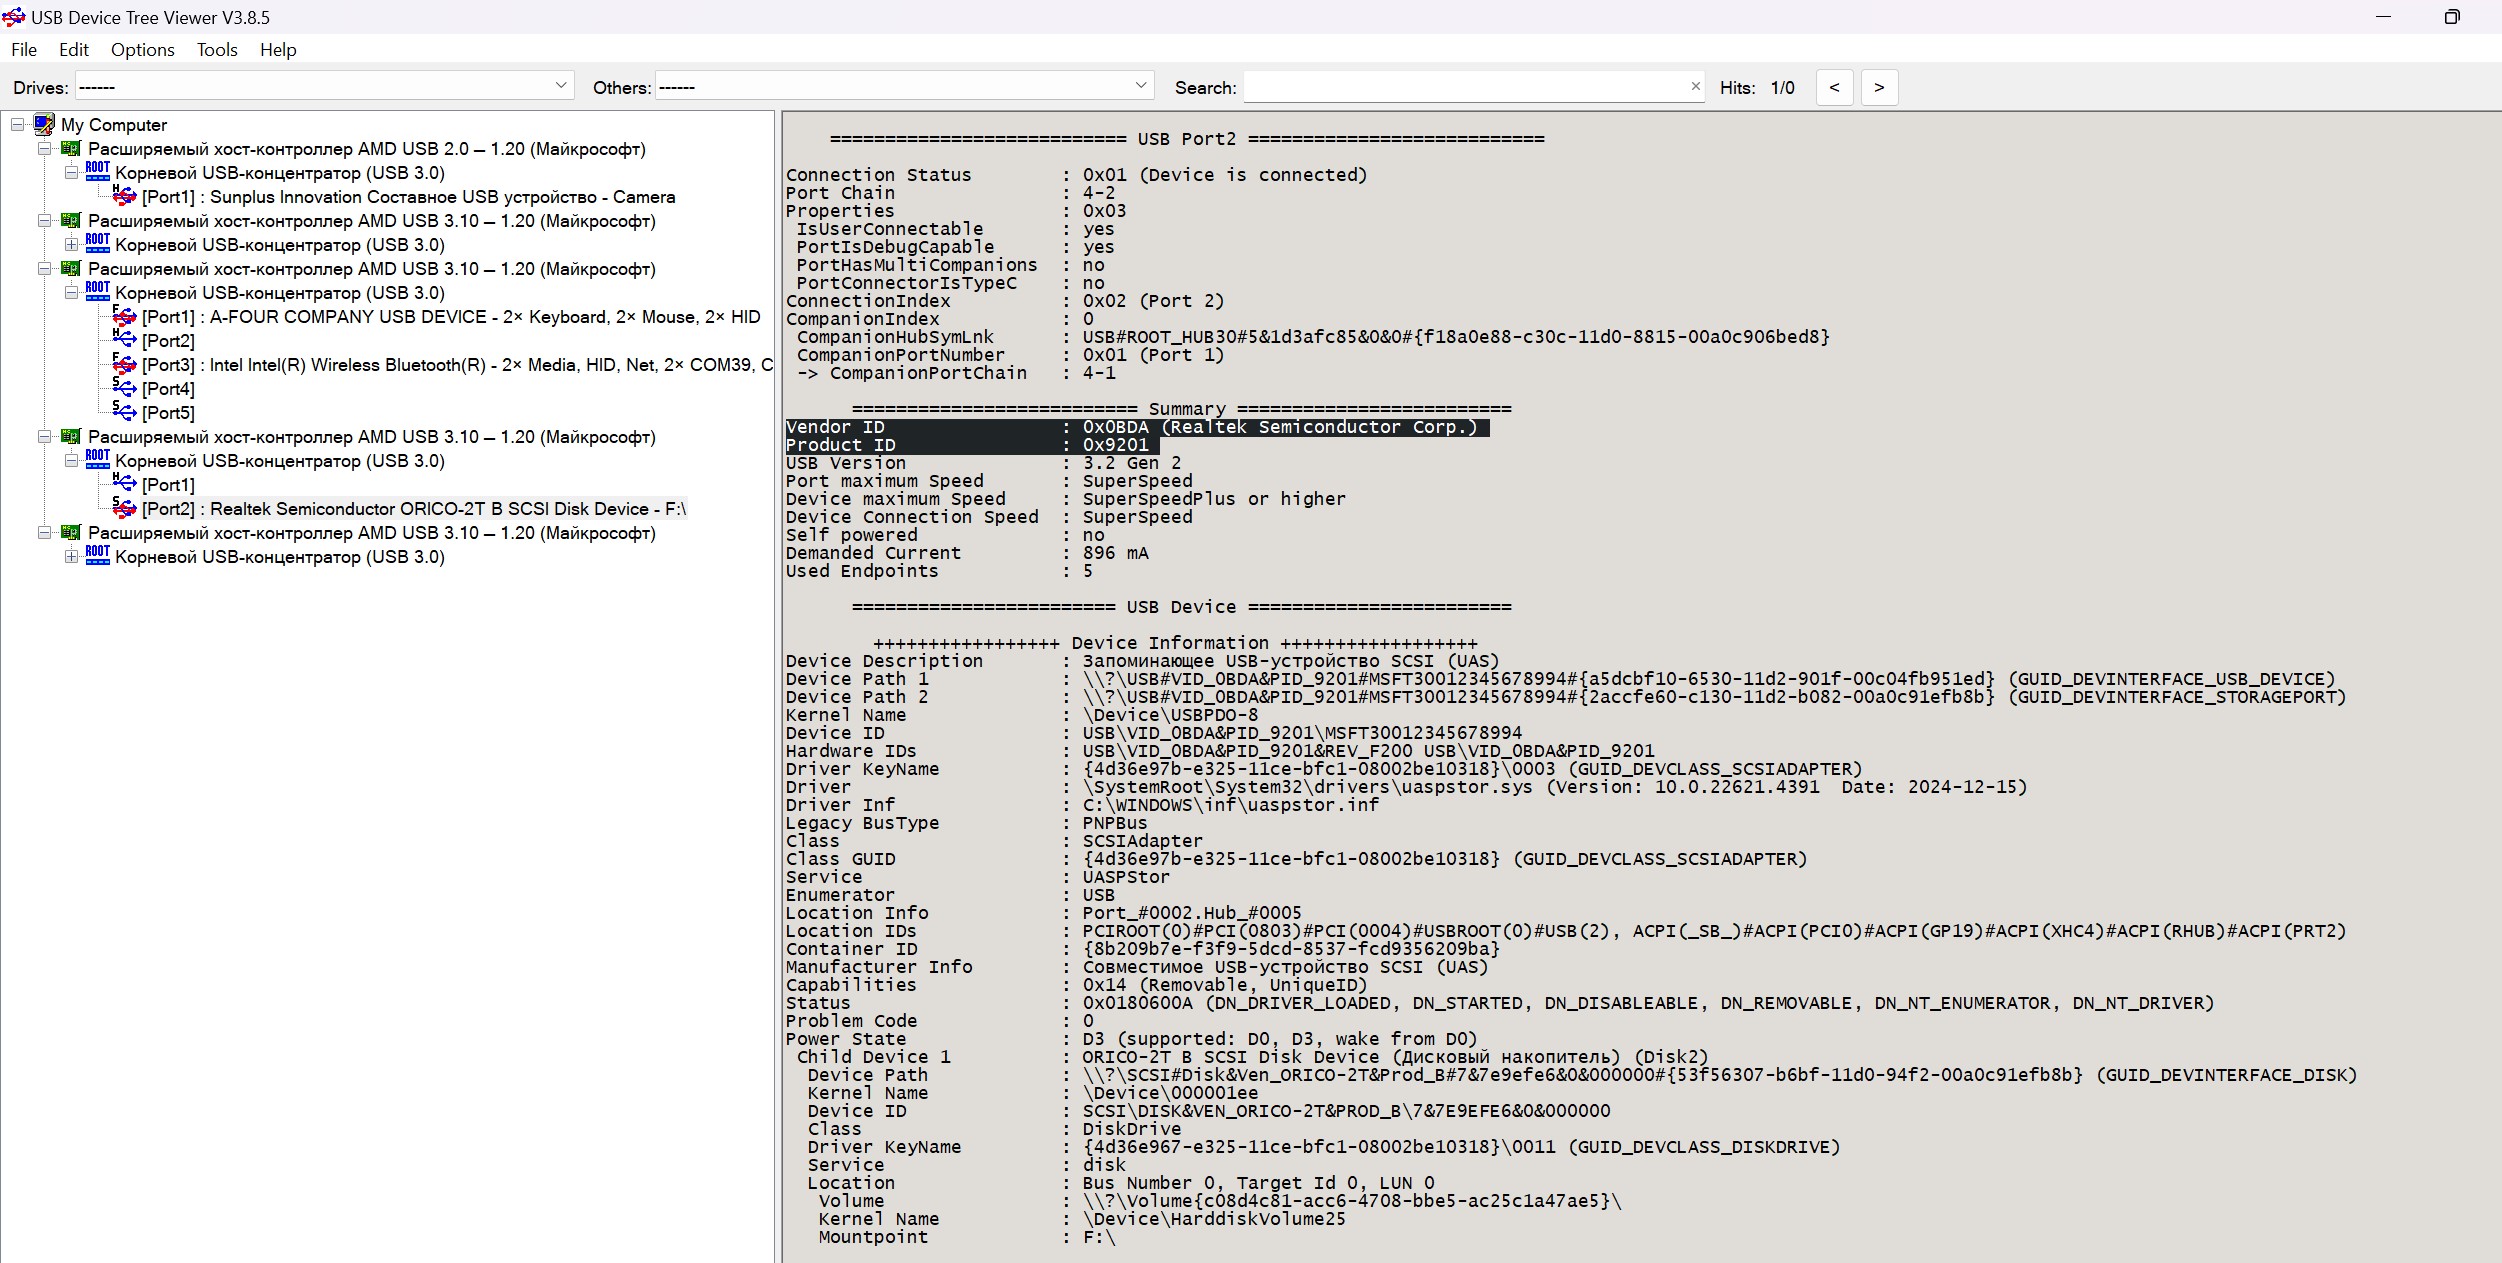Select empty Port5 tree item
The height and width of the screenshot is (1263, 2502).
pyautogui.click(x=168, y=413)
